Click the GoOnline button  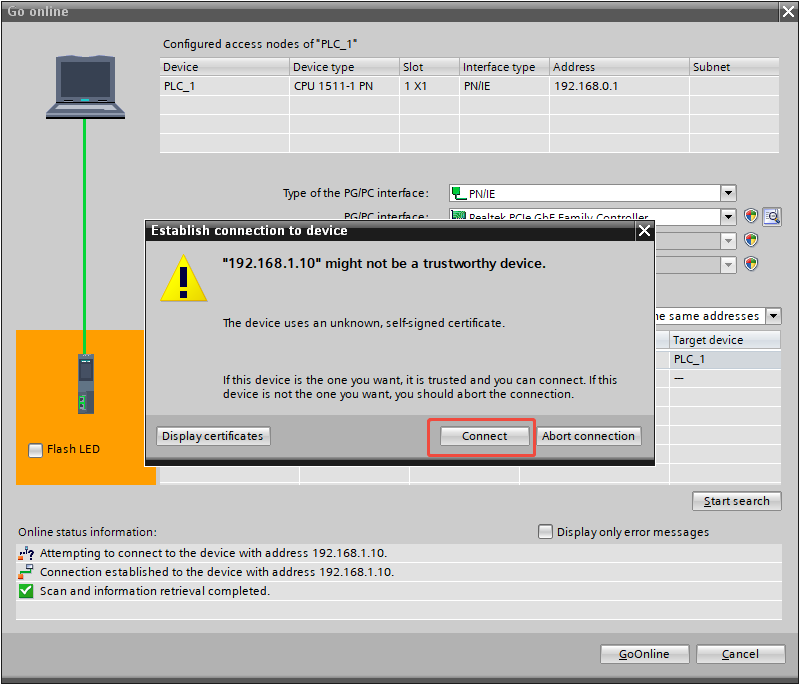pos(644,654)
